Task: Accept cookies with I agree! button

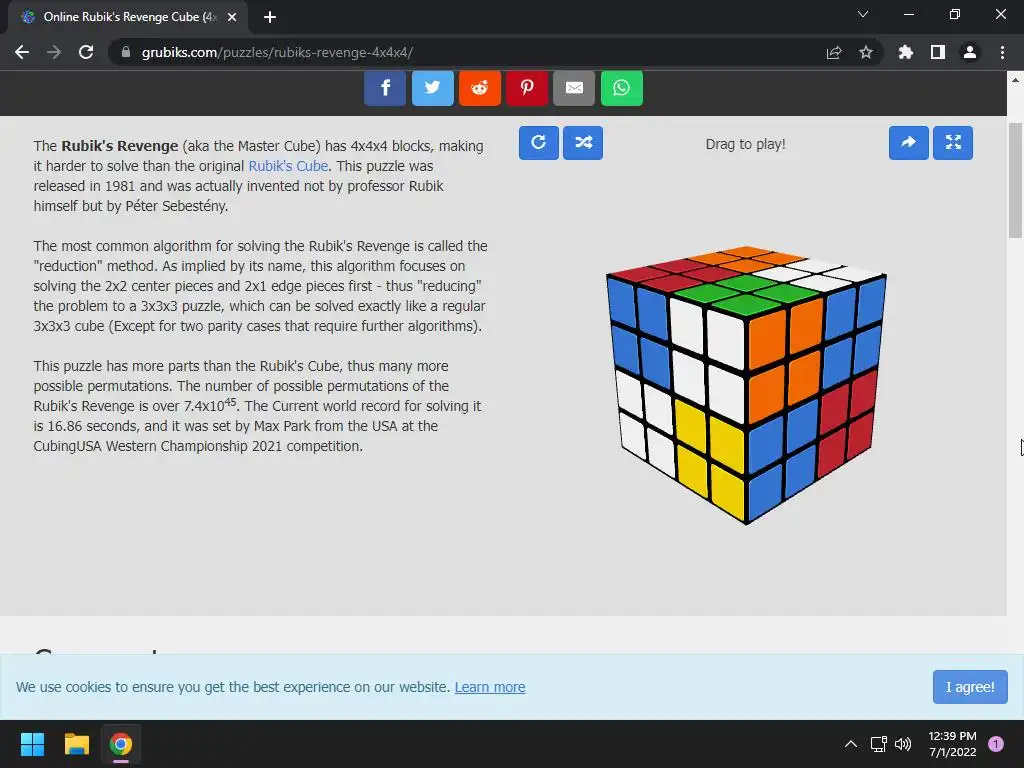Action: pyautogui.click(x=970, y=687)
